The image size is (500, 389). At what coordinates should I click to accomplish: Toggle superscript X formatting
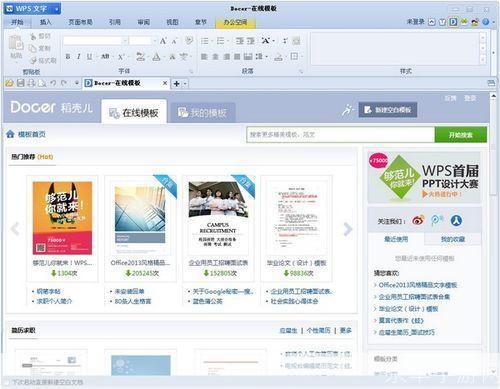120,57
